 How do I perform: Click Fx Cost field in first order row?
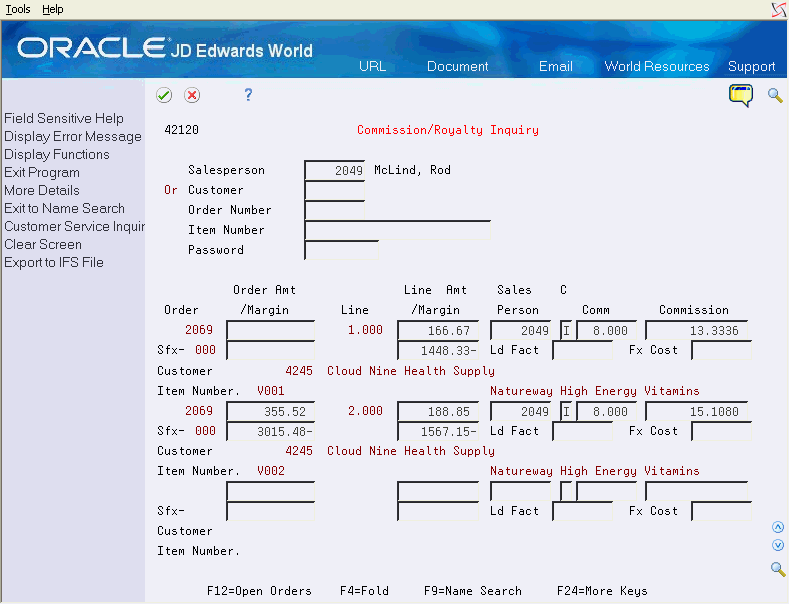[722, 351]
